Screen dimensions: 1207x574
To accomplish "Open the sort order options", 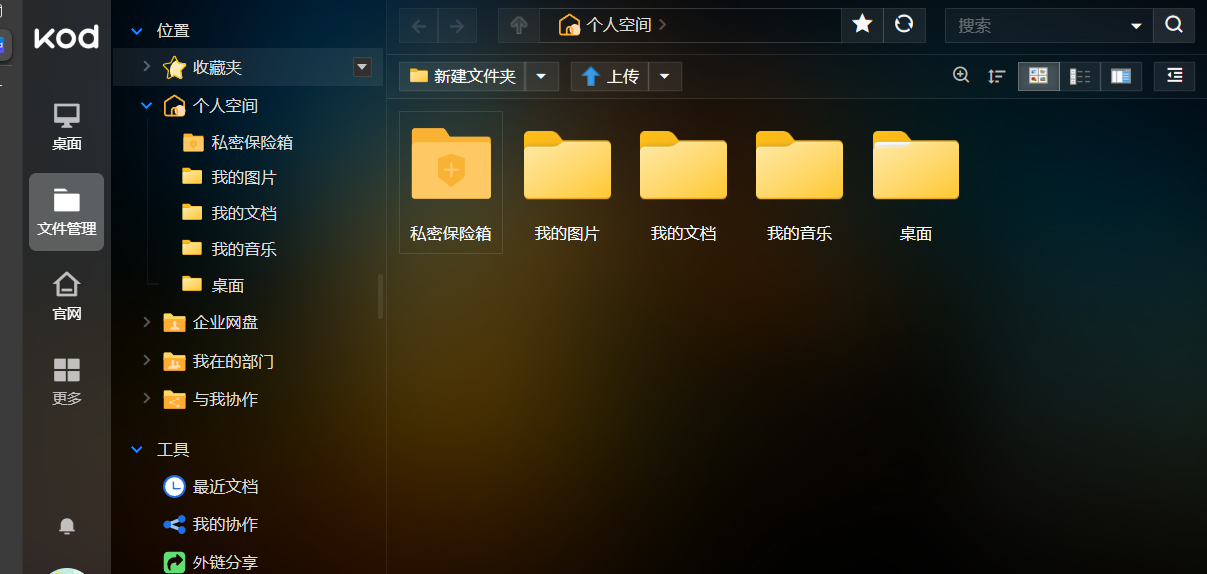I will click(997, 76).
